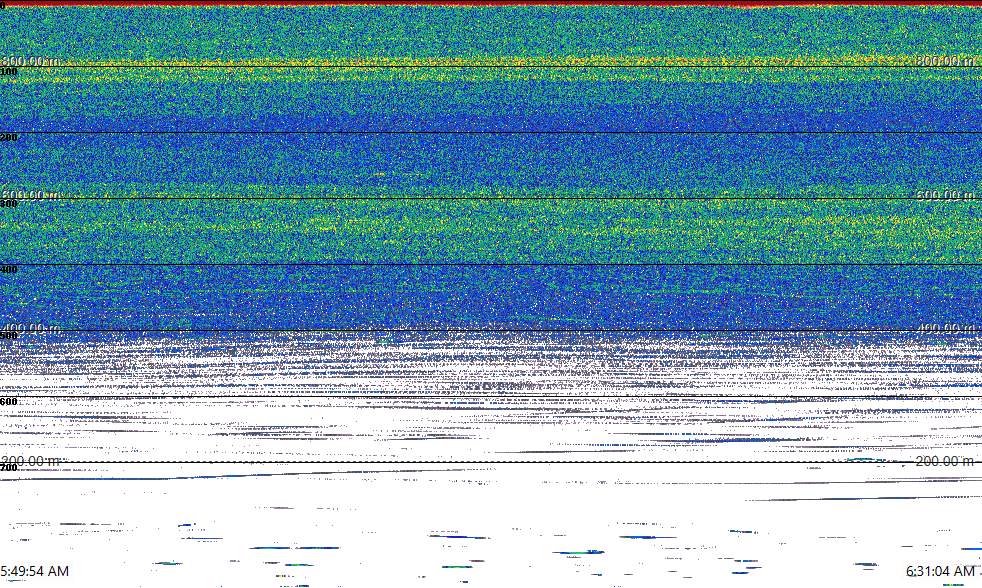Select the 300 depth scale label
This screenshot has height=588, width=982.
point(9,204)
